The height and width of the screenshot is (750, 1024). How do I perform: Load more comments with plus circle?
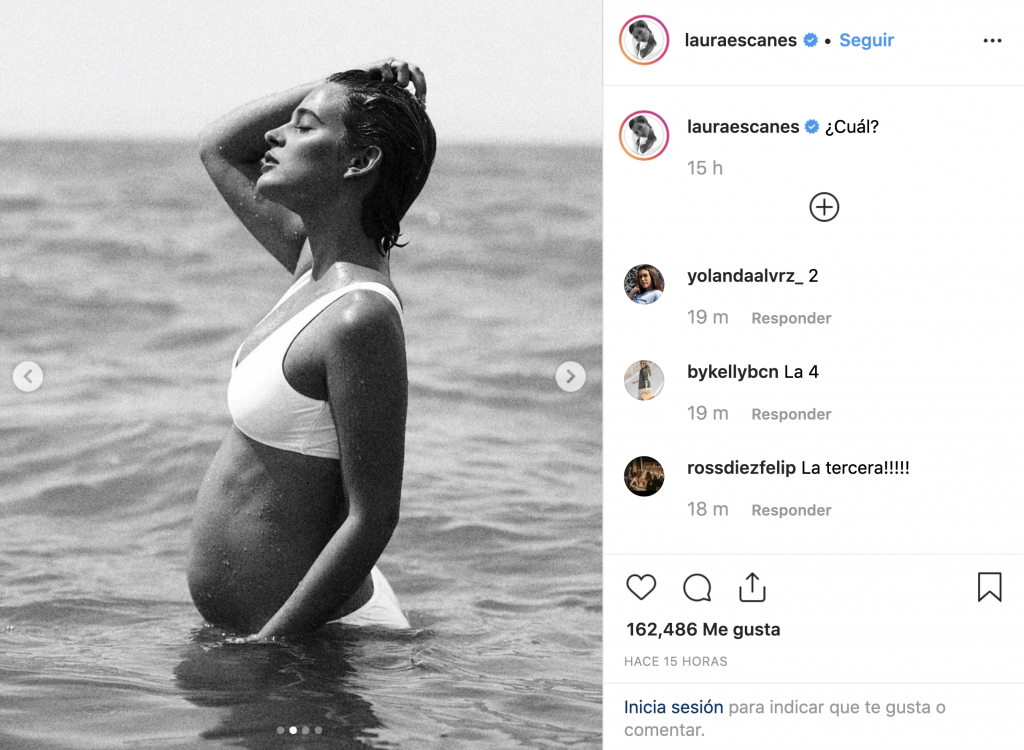click(x=824, y=207)
